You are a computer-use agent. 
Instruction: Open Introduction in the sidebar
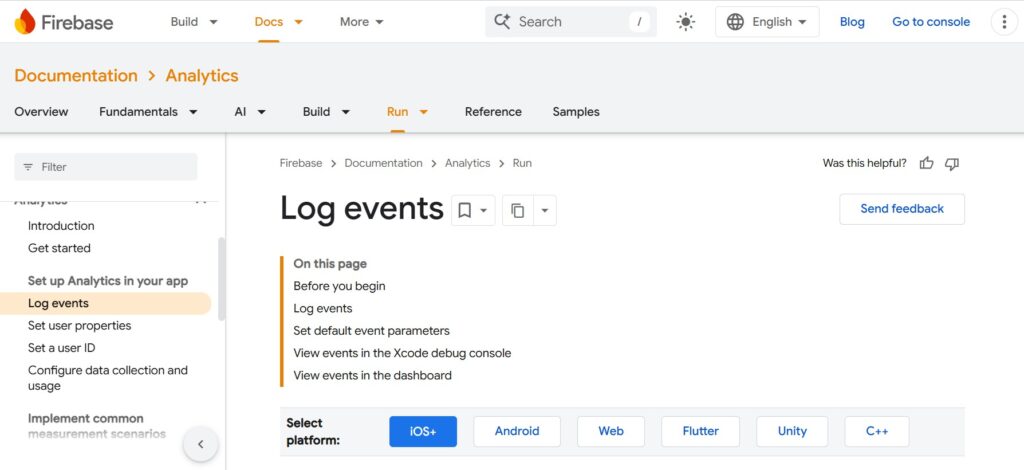click(x=61, y=226)
